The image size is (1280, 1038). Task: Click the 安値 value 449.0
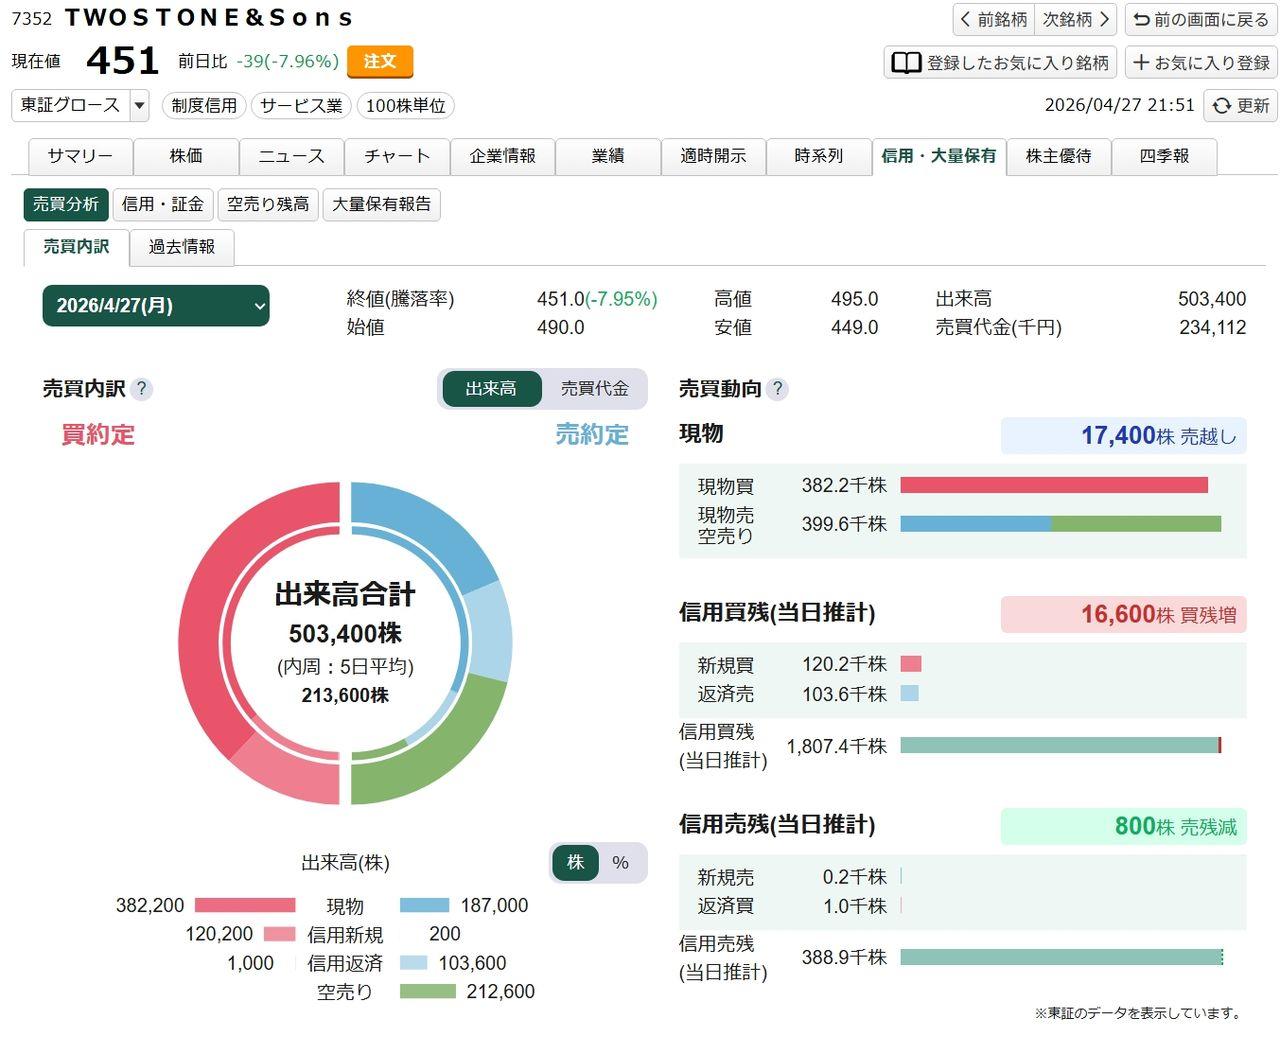pos(855,327)
